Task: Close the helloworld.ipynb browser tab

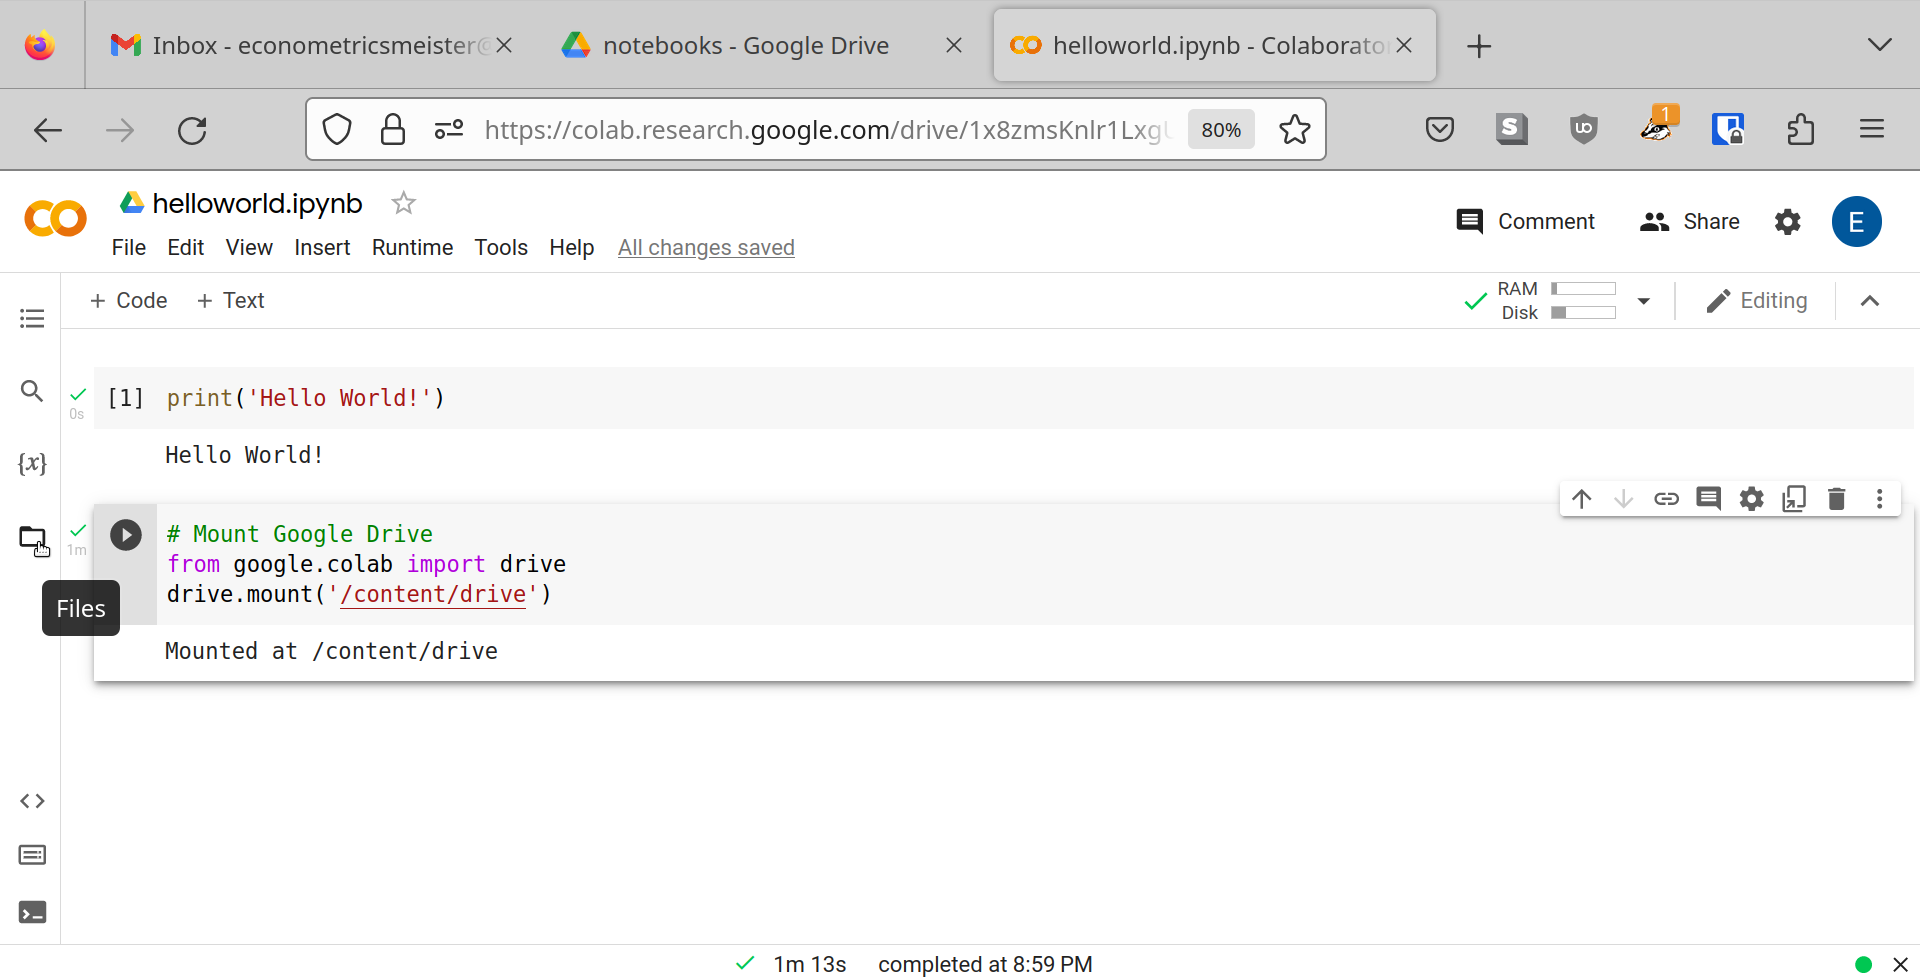Action: [x=1404, y=46]
